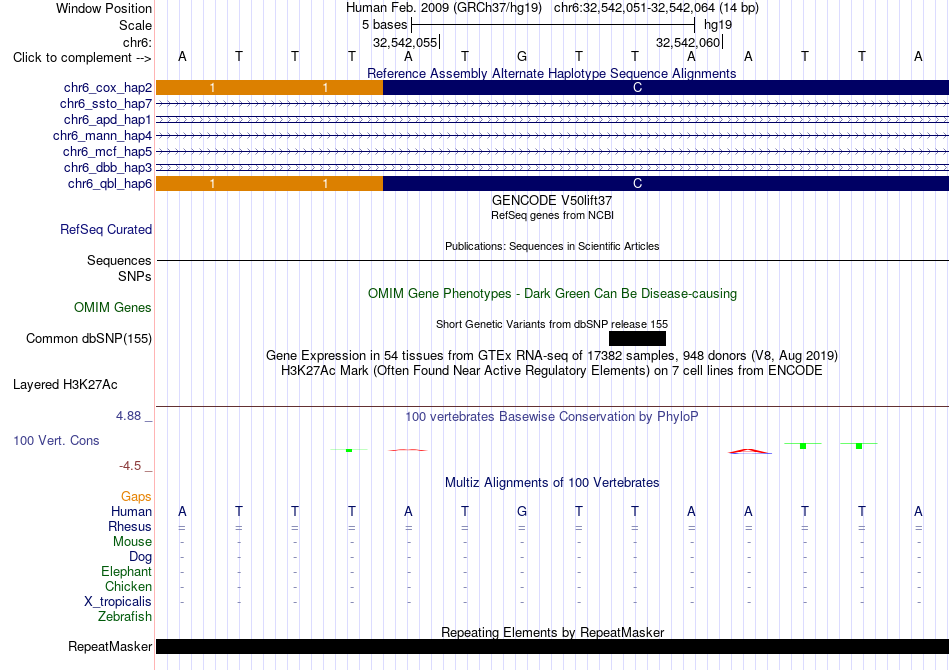The width and height of the screenshot is (950, 670).
Task: Click the black variant block in Common dbSNP(155) track
Action: (x=637, y=339)
